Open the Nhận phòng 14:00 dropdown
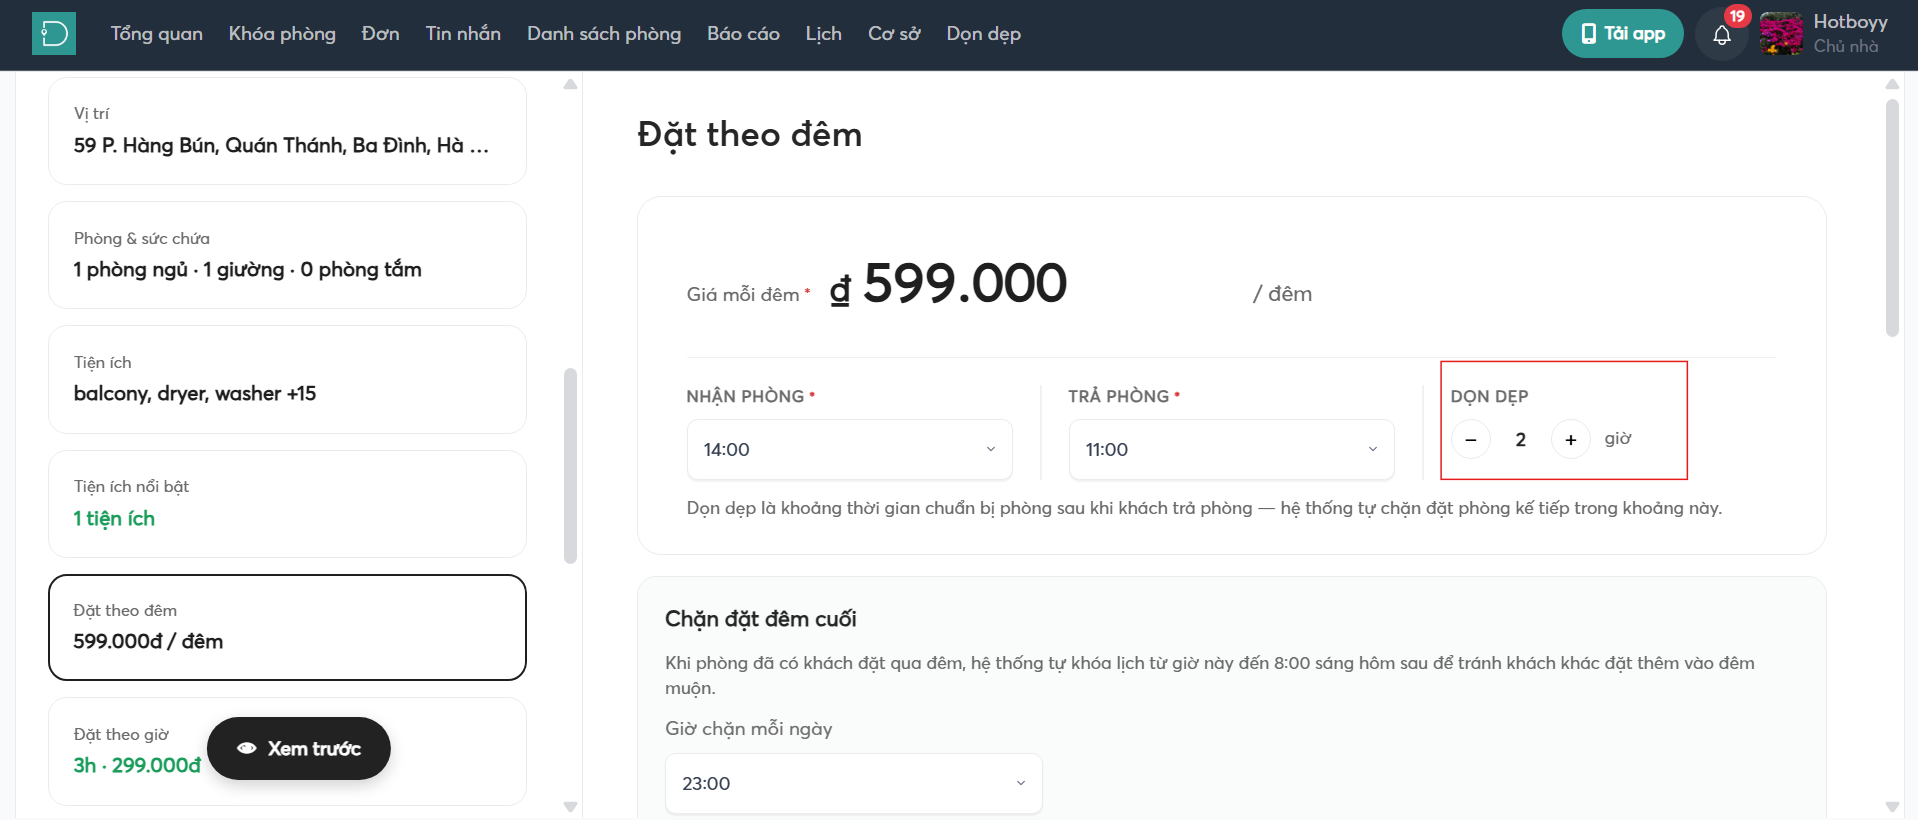This screenshot has height=820, width=1918. point(850,450)
